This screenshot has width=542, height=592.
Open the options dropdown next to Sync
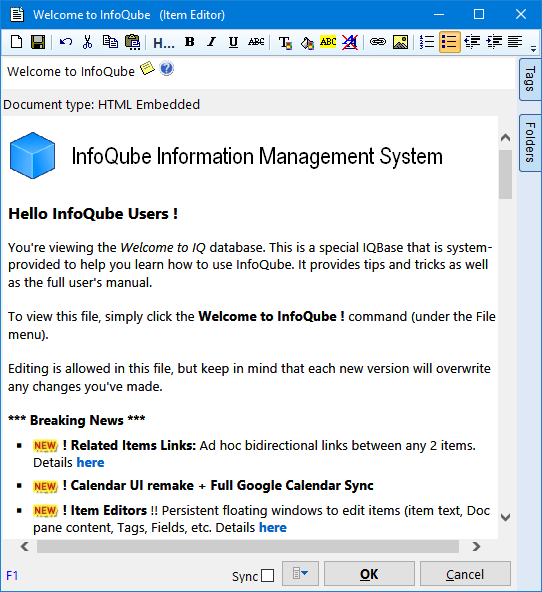pos(300,574)
